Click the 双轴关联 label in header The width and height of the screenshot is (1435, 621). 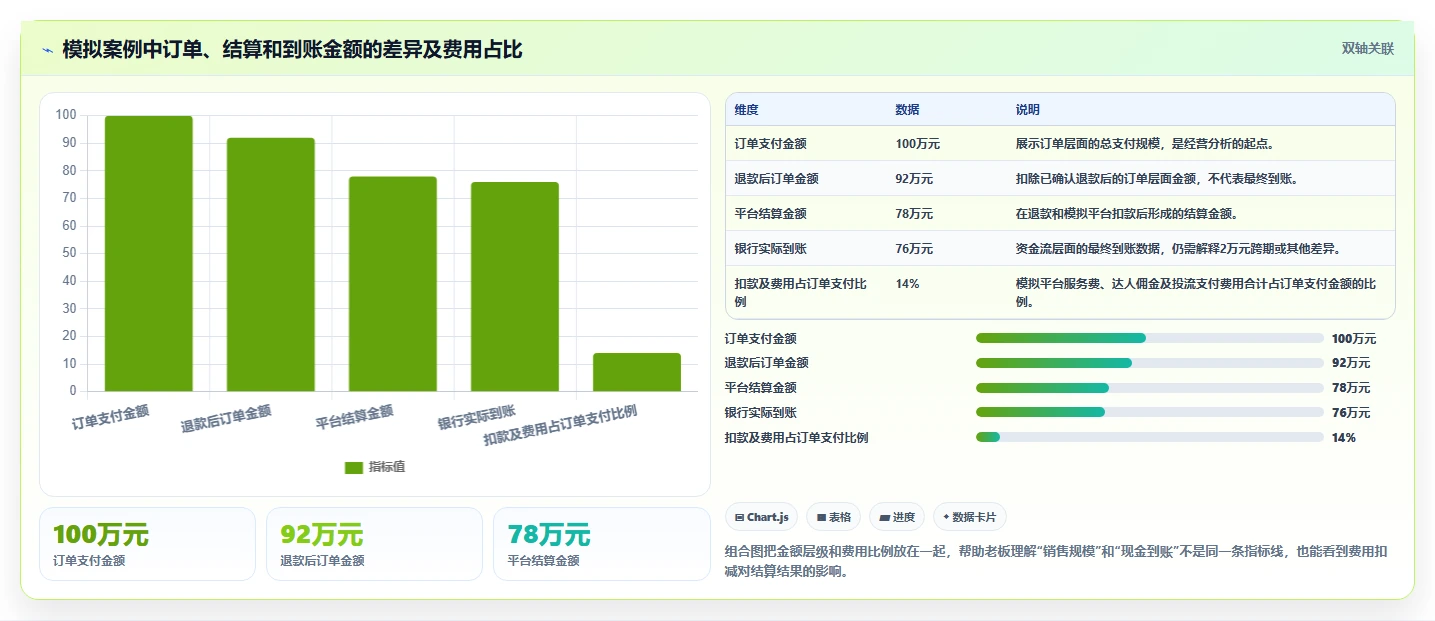pos(1367,49)
